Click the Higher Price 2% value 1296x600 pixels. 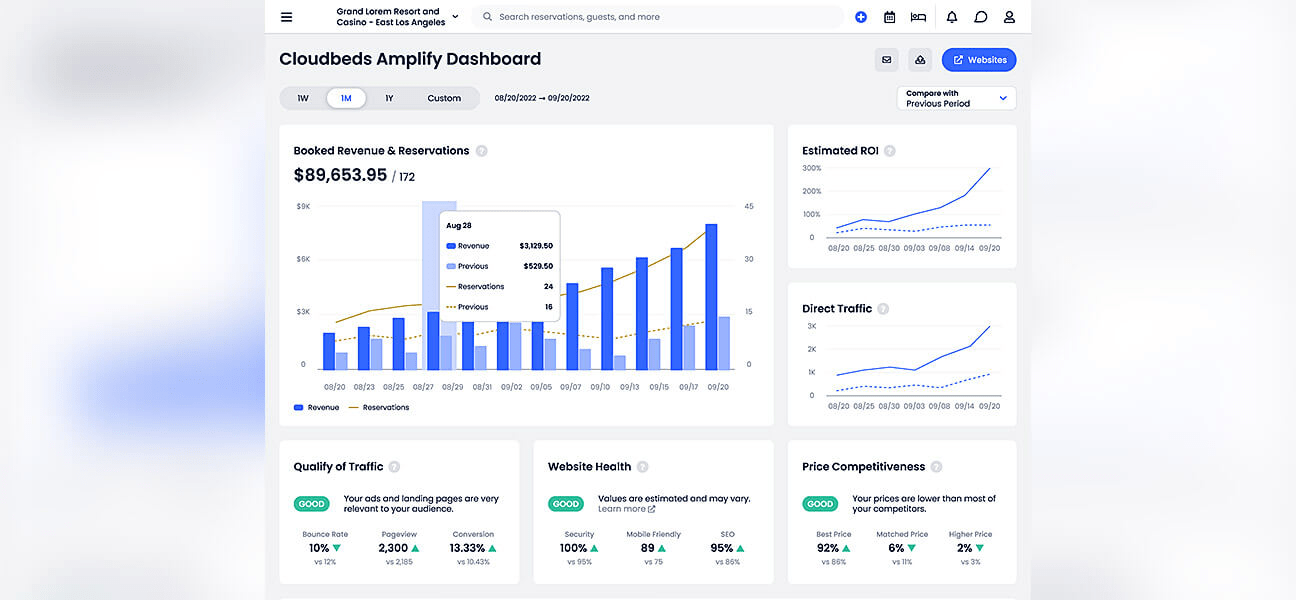(964, 548)
